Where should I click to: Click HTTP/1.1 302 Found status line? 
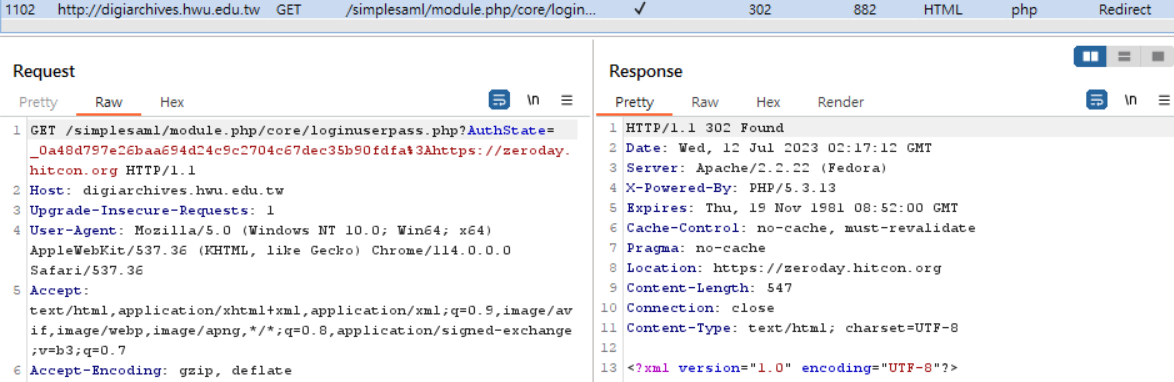point(705,127)
